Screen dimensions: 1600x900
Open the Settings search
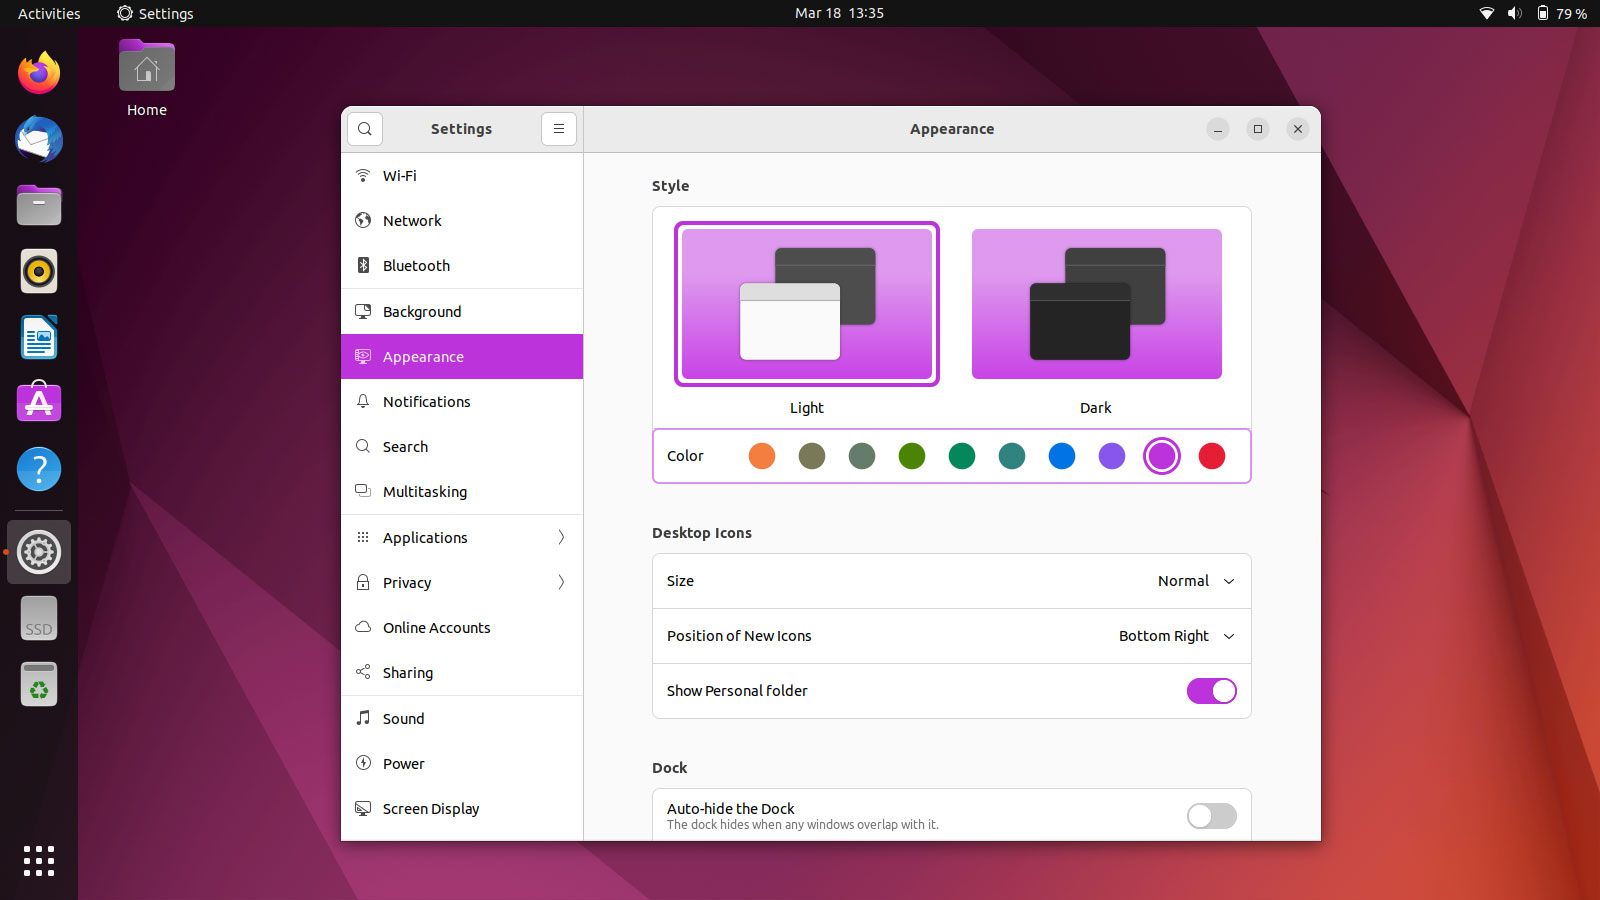click(364, 129)
